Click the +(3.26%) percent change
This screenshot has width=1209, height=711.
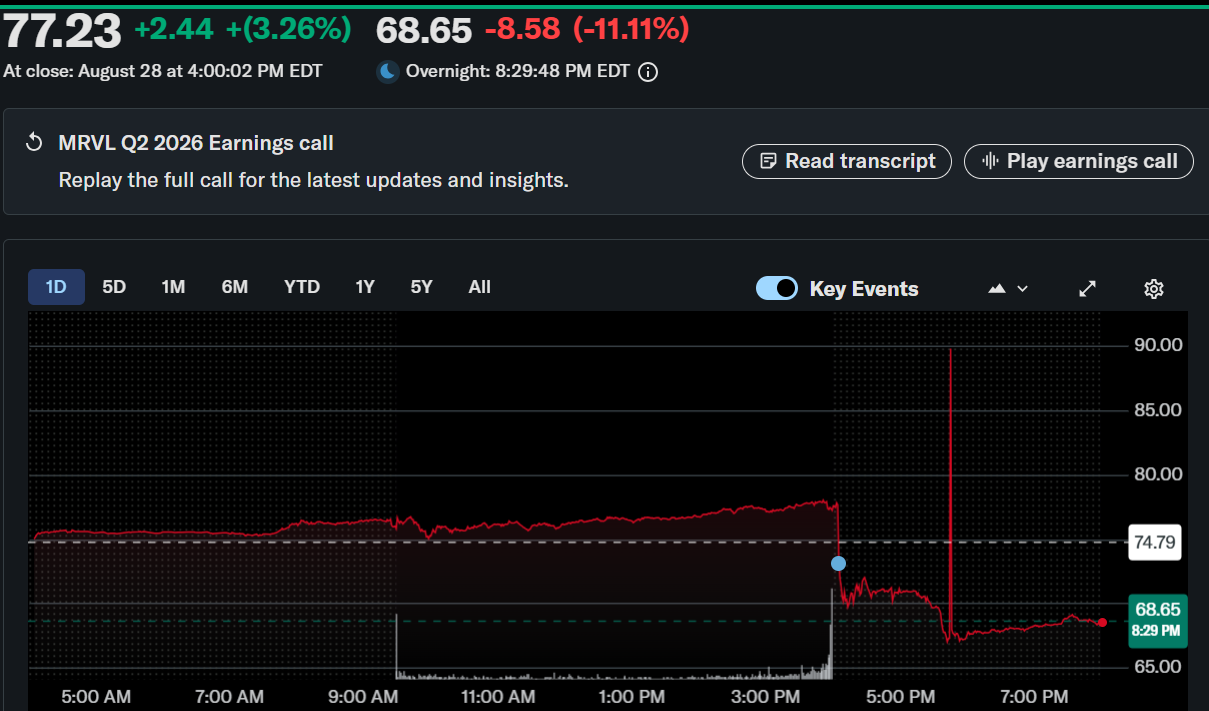point(289,30)
